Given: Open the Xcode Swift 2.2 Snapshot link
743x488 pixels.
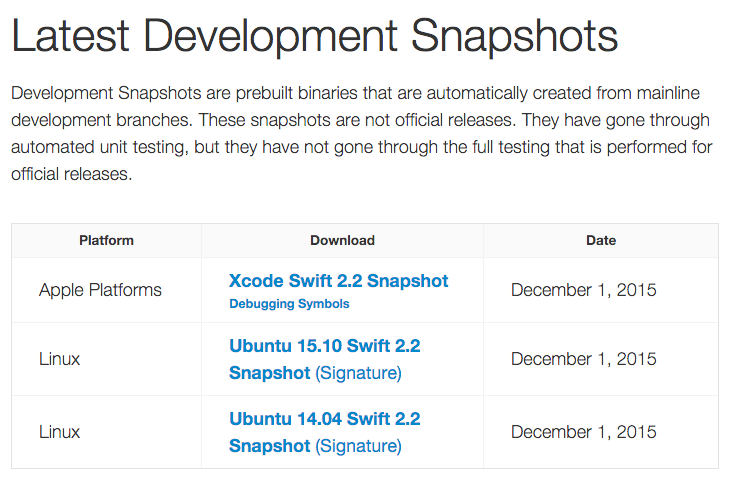Looking at the screenshot, I should (x=338, y=281).
